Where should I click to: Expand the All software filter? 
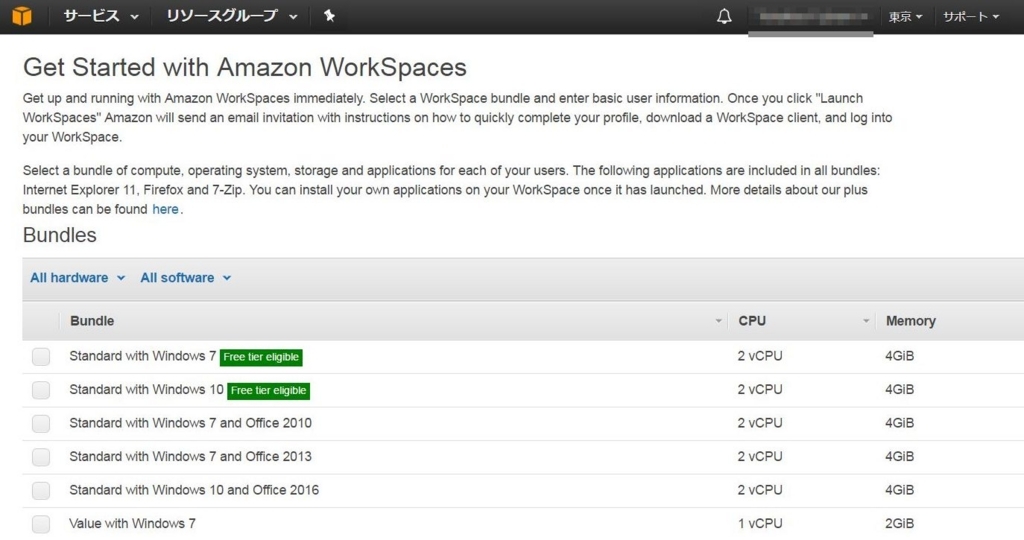(x=186, y=278)
